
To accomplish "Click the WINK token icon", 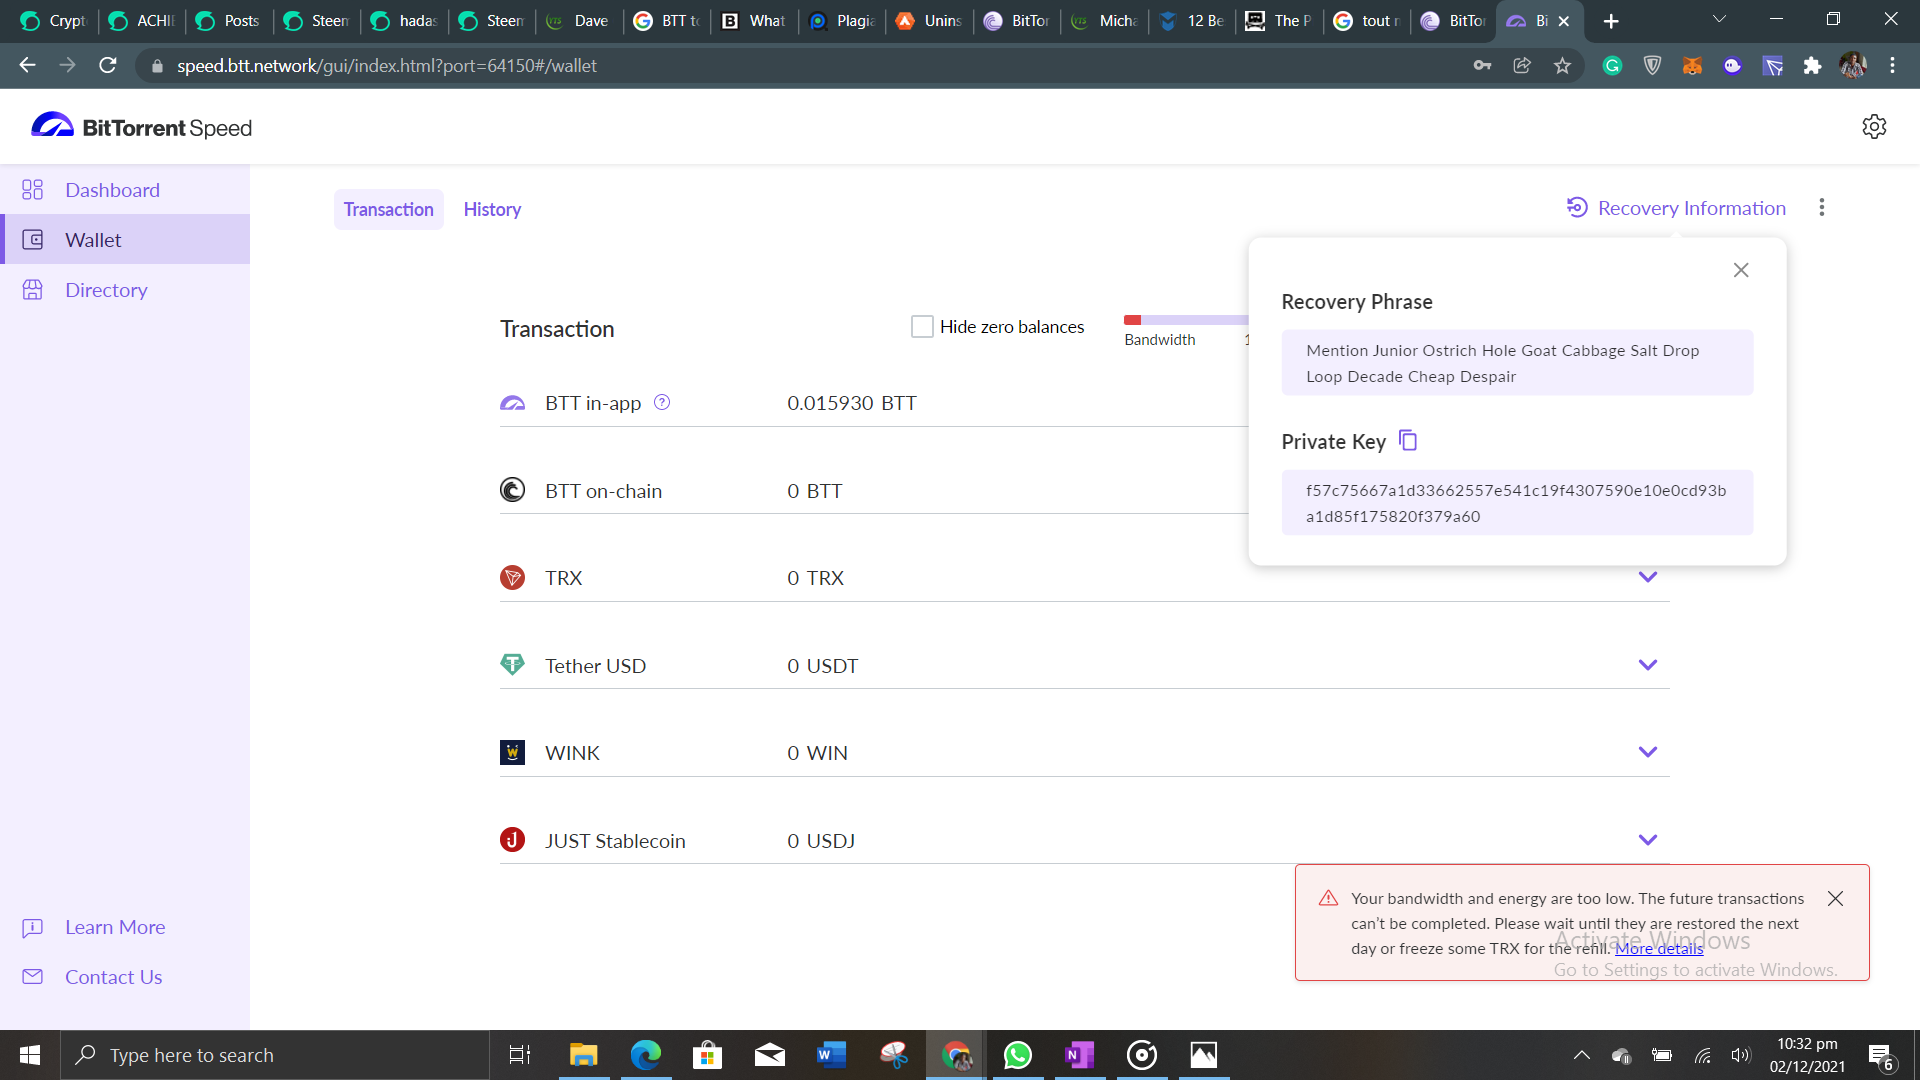I will [512, 752].
